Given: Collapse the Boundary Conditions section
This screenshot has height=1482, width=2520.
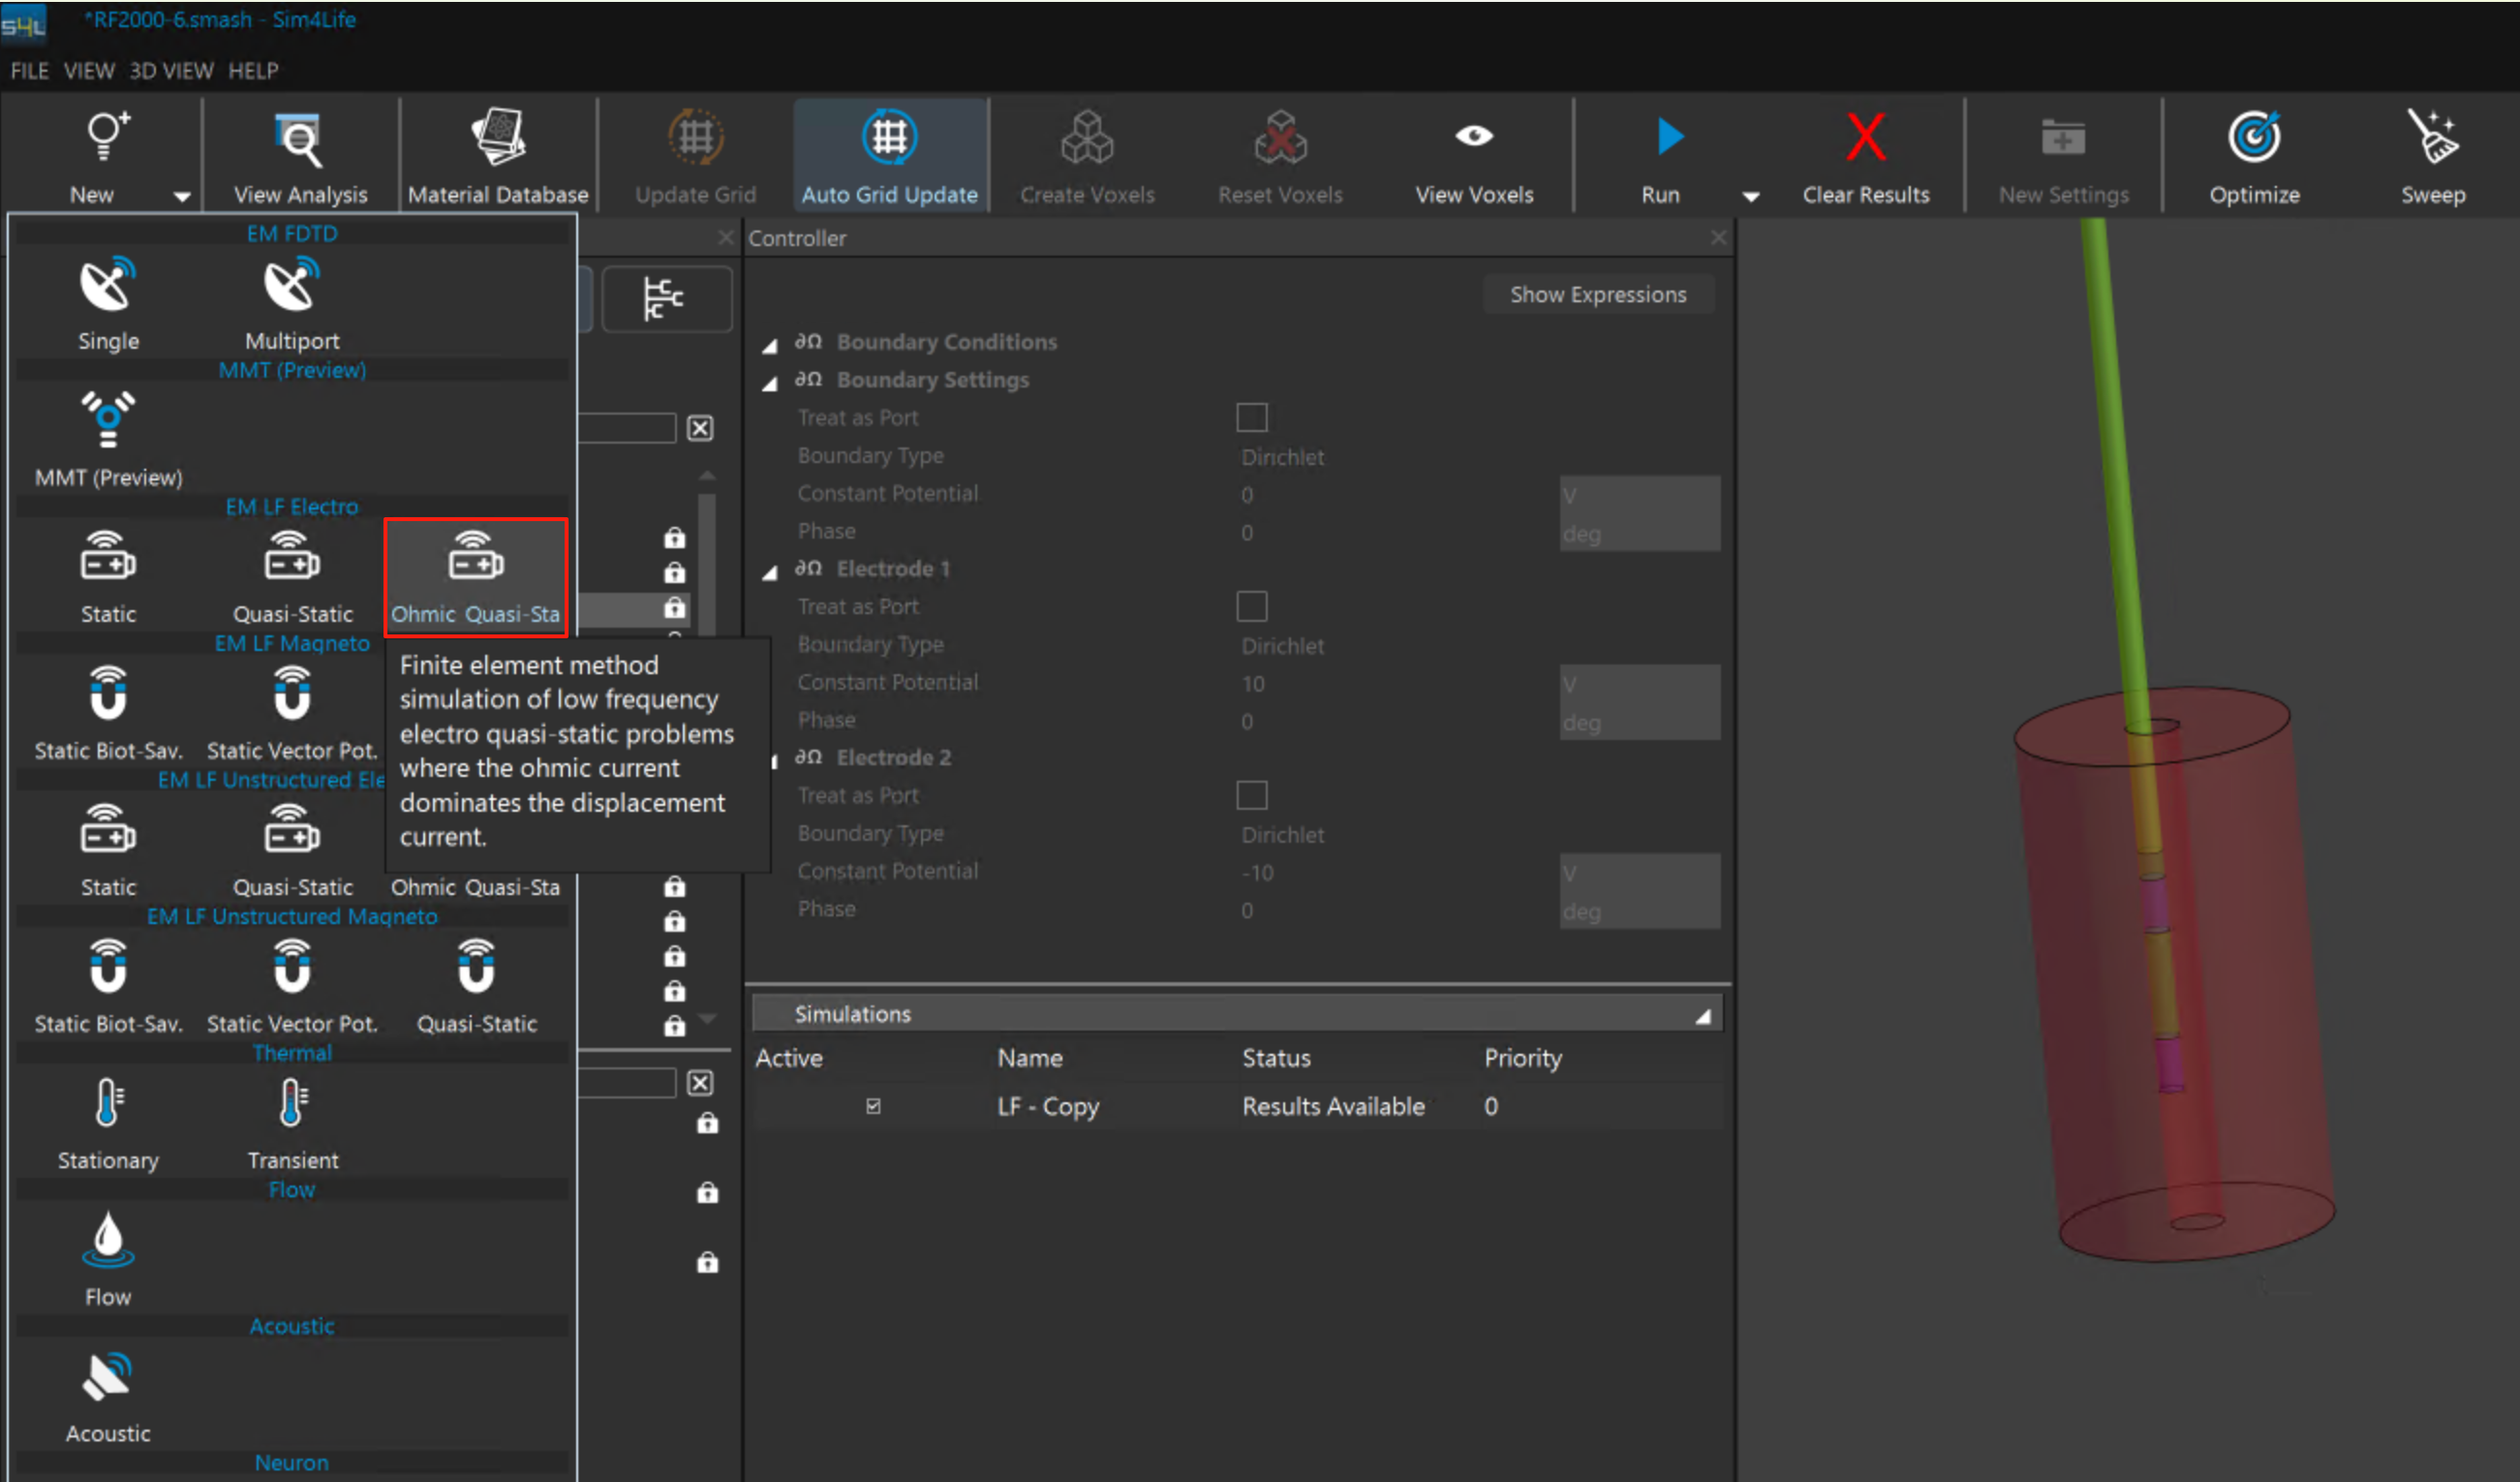Looking at the screenshot, I should click(x=769, y=346).
